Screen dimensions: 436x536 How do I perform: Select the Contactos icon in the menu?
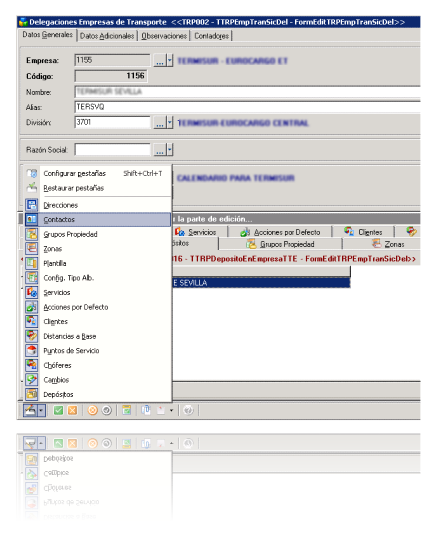pyautogui.click(x=31, y=219)
